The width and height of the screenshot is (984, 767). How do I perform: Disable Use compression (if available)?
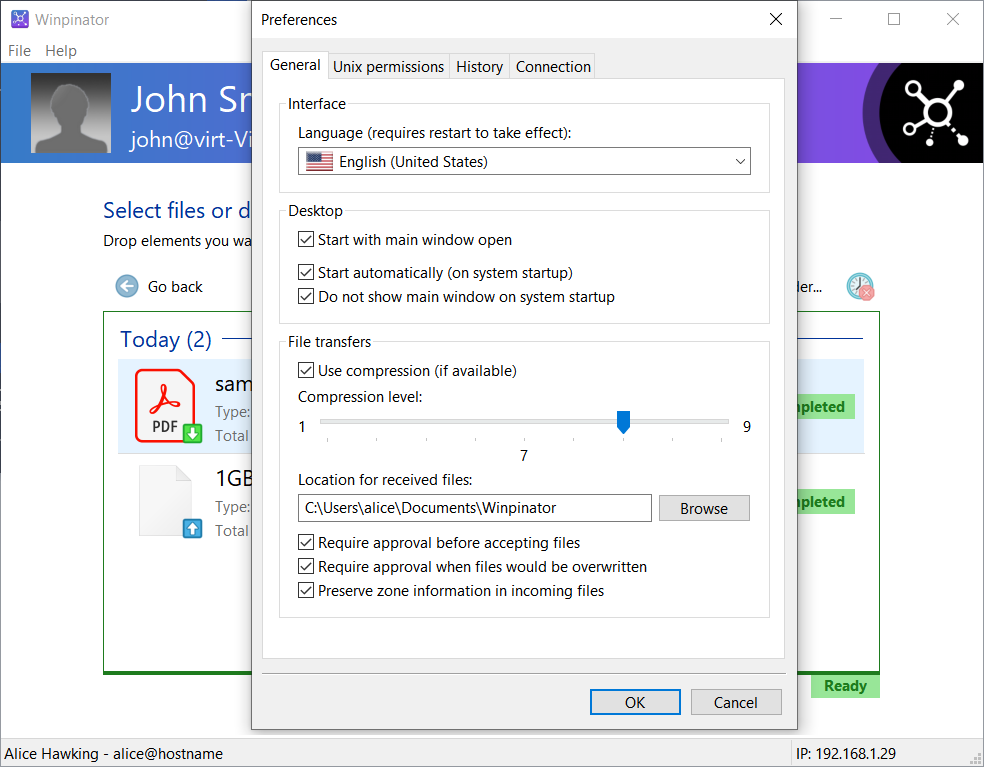(305, 370)
